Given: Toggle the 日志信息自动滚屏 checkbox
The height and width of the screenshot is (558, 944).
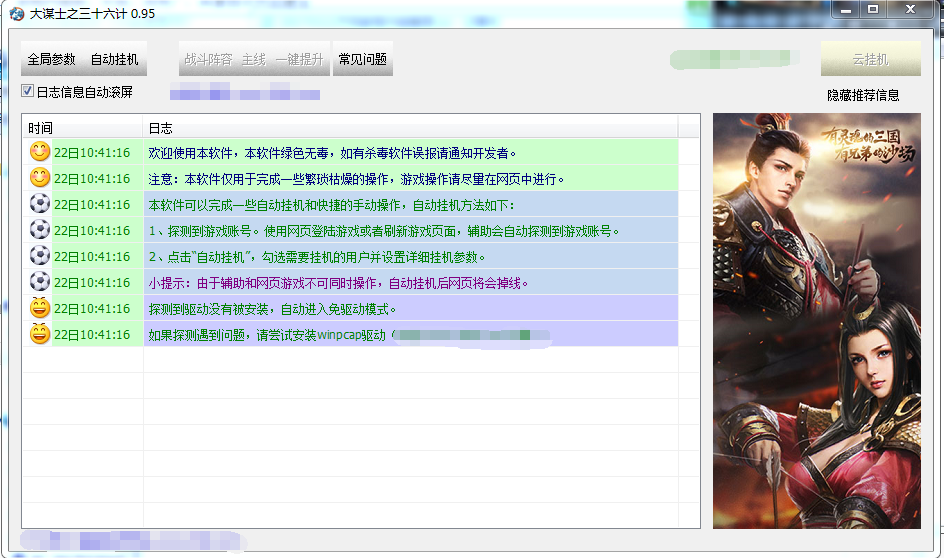Looking at the screenshot, I should 28,92.
